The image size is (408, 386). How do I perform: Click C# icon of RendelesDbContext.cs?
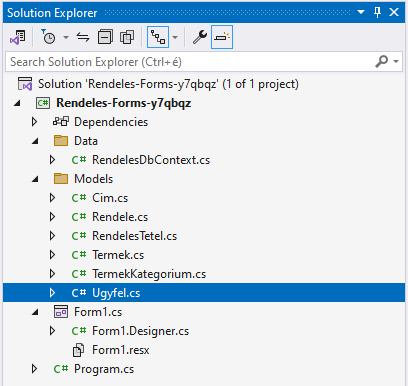(x=79, y=160)
